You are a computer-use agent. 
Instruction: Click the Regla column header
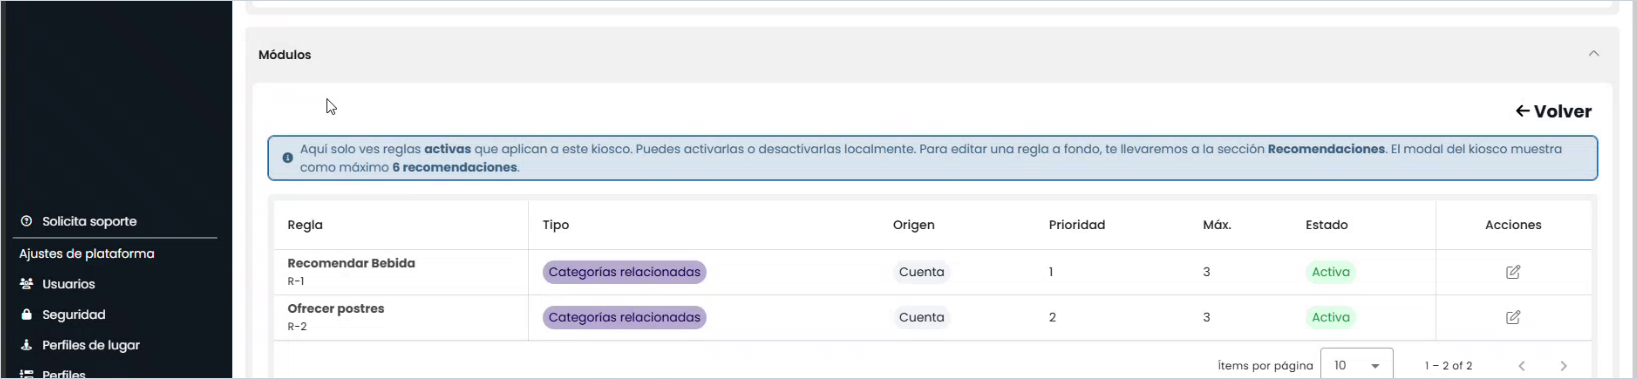point(305,225)
